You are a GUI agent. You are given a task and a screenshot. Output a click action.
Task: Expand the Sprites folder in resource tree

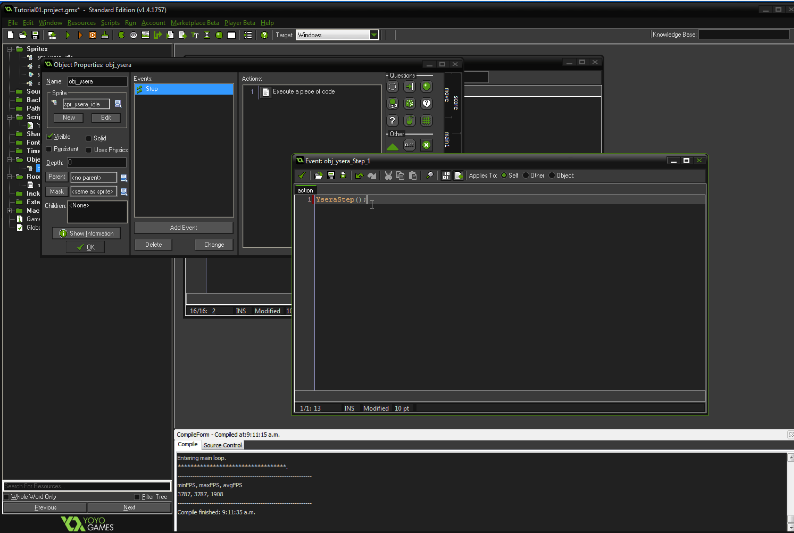(x=10, y=48)
